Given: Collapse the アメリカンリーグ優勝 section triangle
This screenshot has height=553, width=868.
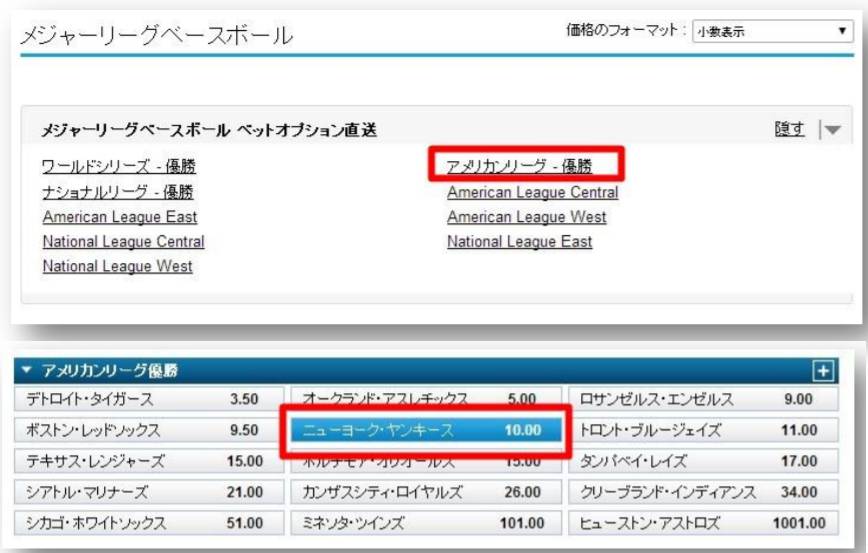Looking at the screenshot, I should tap(27, 370).
